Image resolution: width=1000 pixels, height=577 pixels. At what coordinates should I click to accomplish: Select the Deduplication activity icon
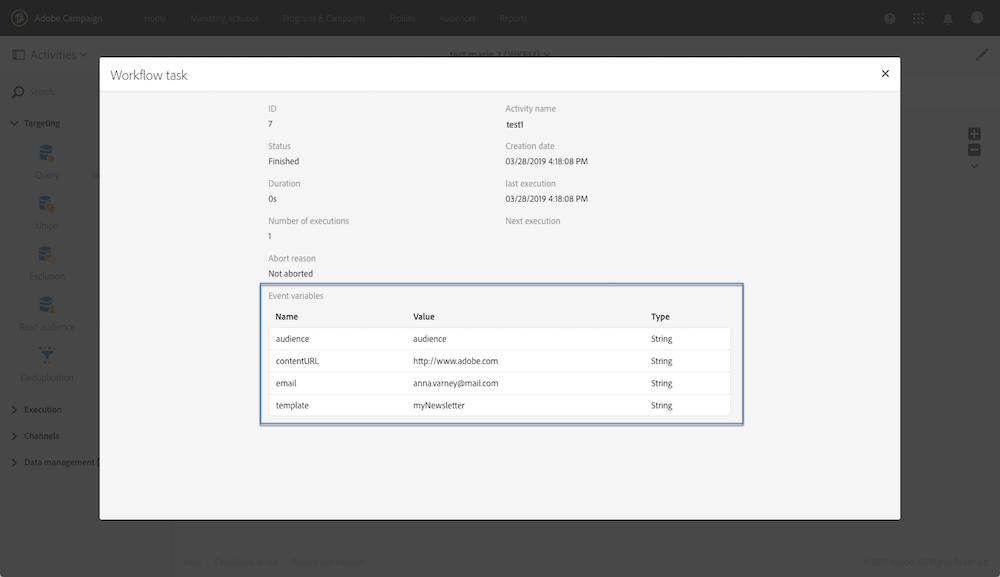(x=47, y=355)
